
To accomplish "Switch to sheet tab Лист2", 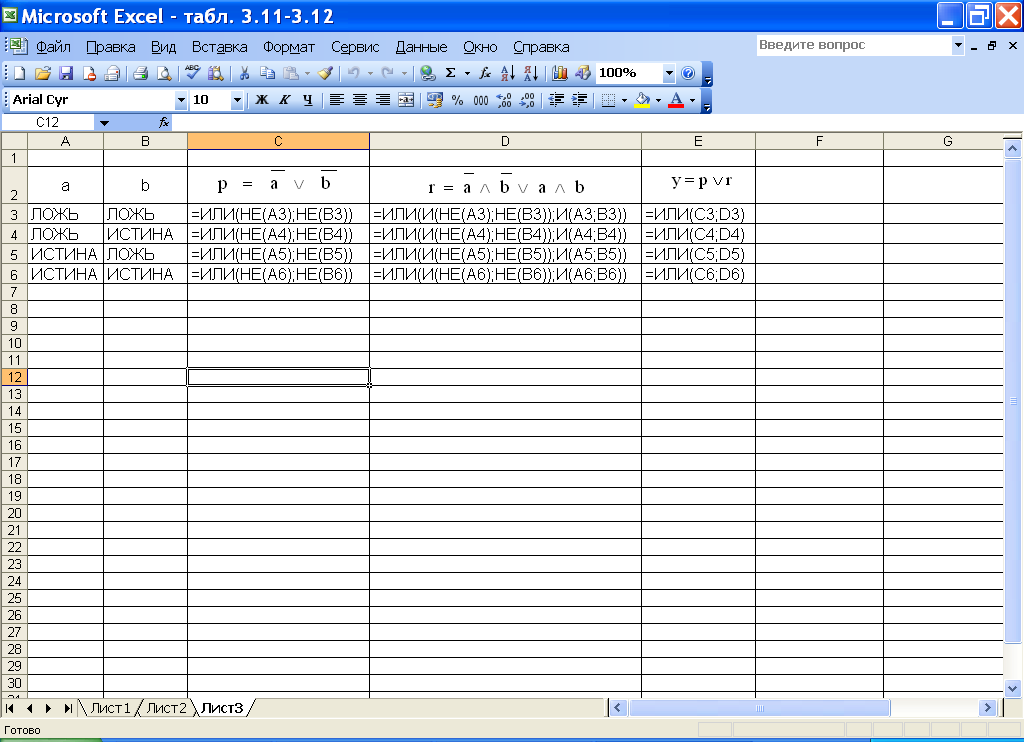I will click(x=166, y=708).
